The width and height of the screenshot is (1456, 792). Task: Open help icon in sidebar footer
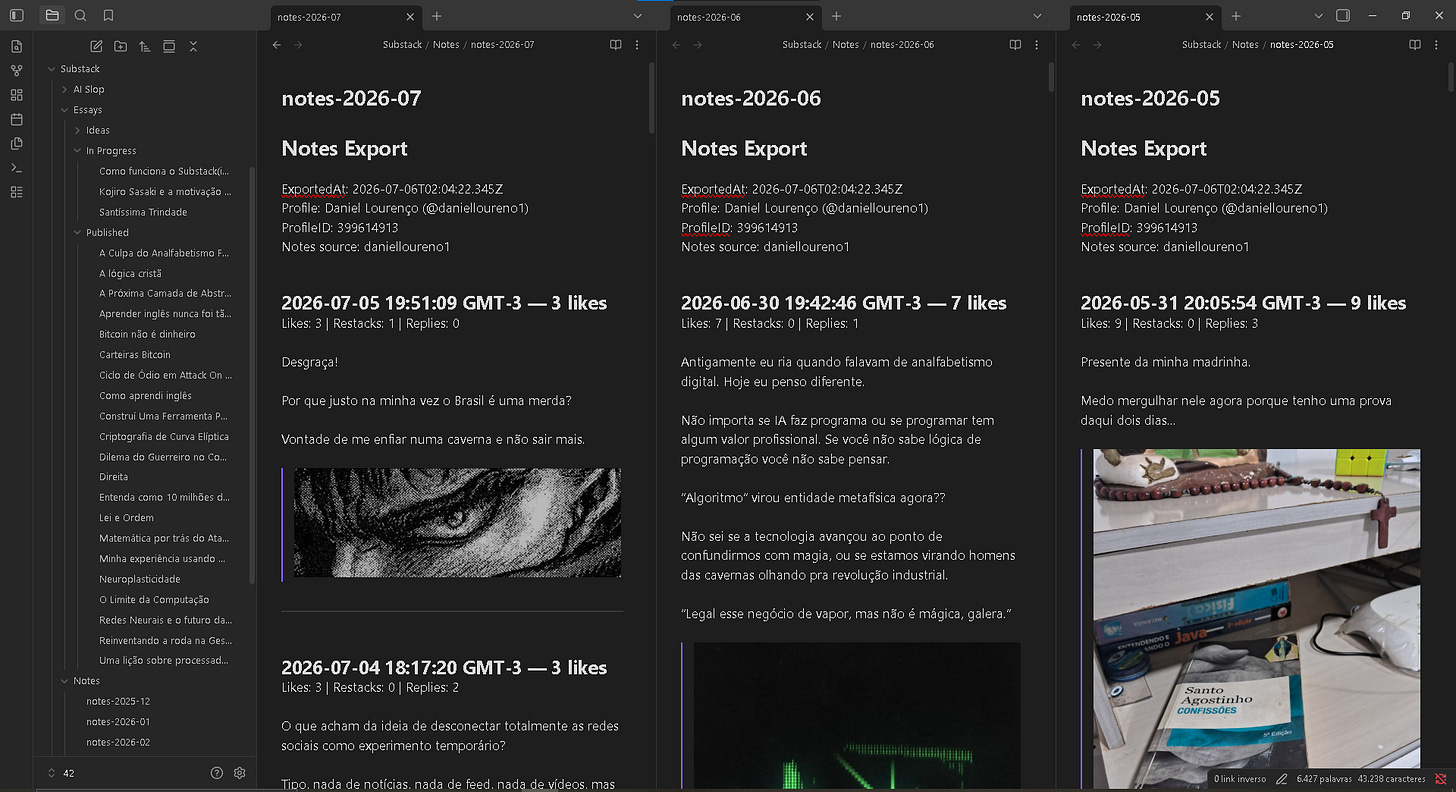click(217, 773)
